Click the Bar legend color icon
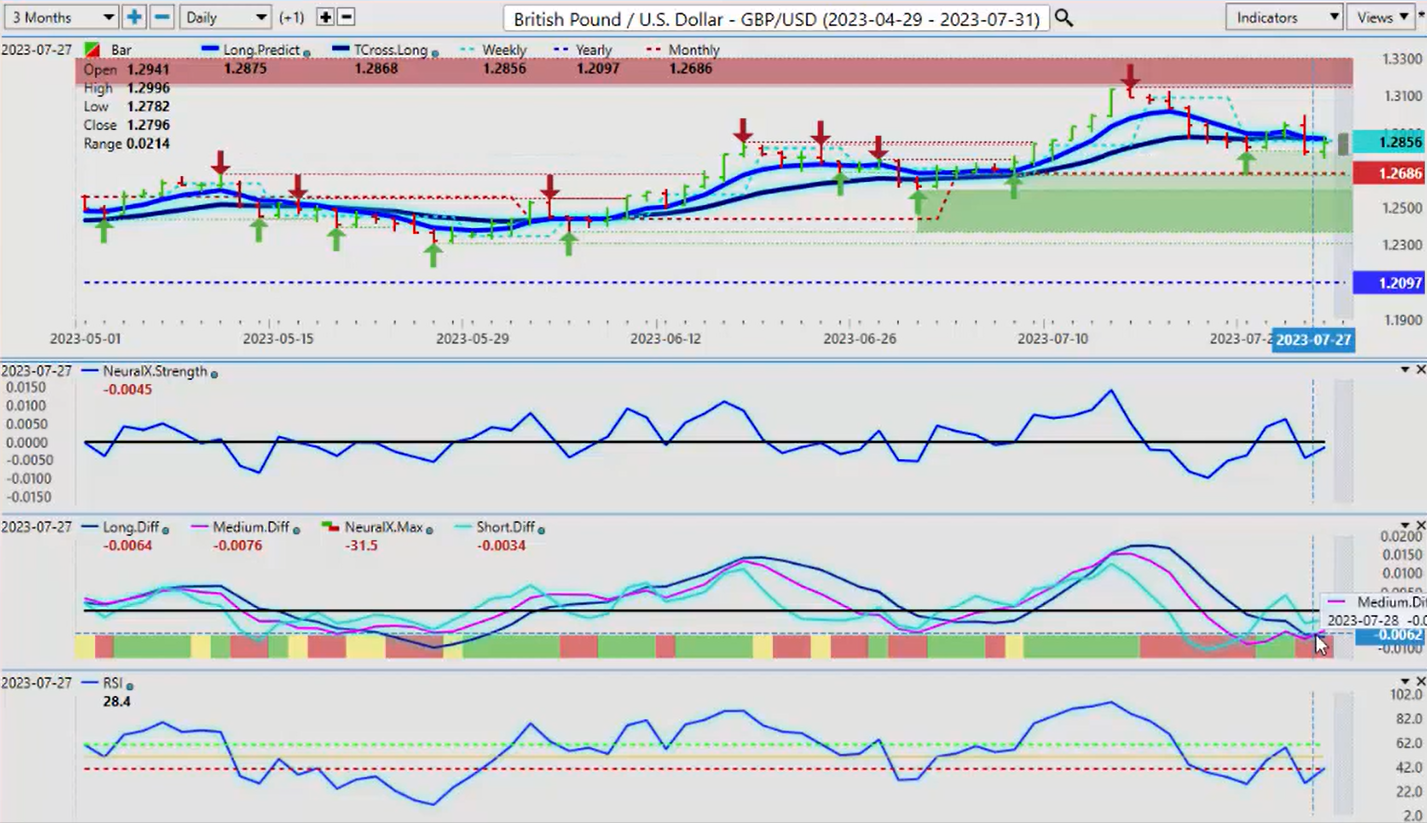The image size is (1427, 823). coord(93,50)
